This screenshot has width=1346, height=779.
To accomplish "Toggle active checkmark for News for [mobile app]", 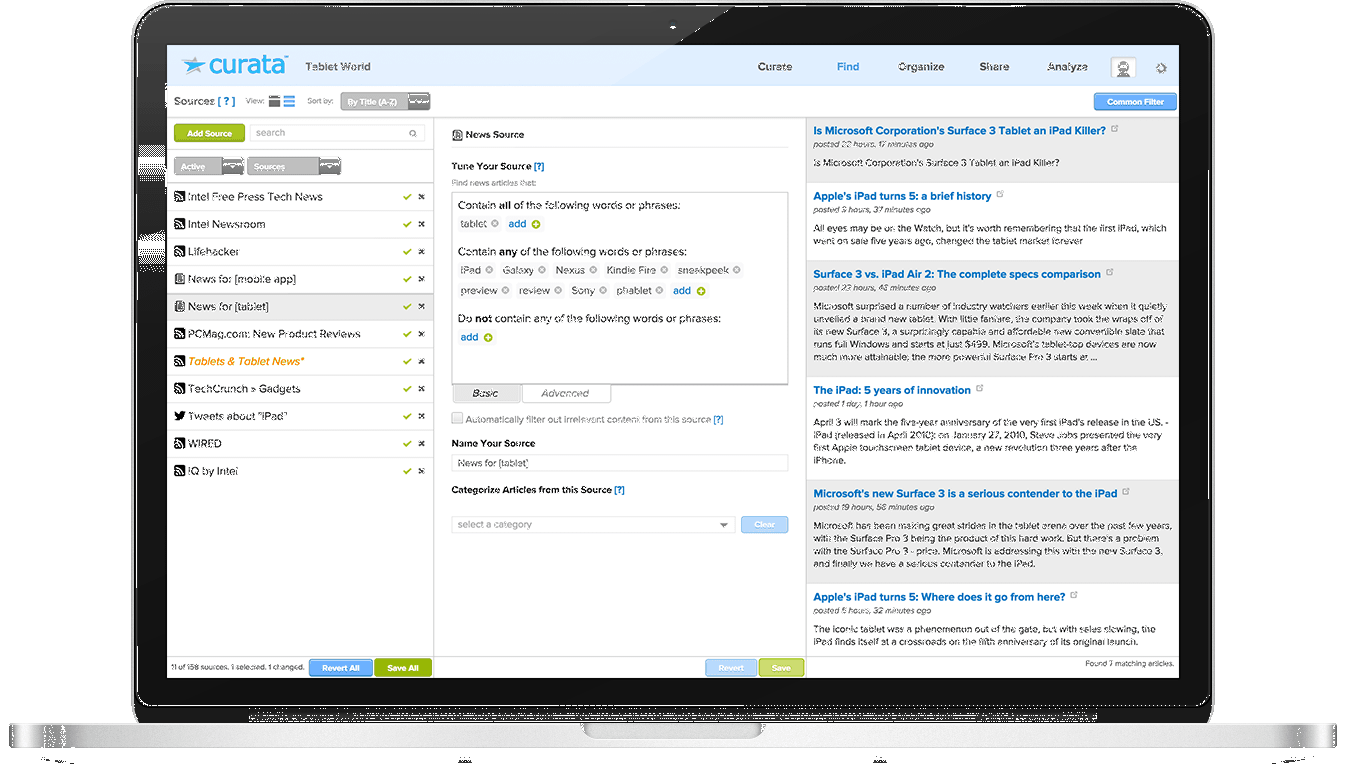I will 407,279.
